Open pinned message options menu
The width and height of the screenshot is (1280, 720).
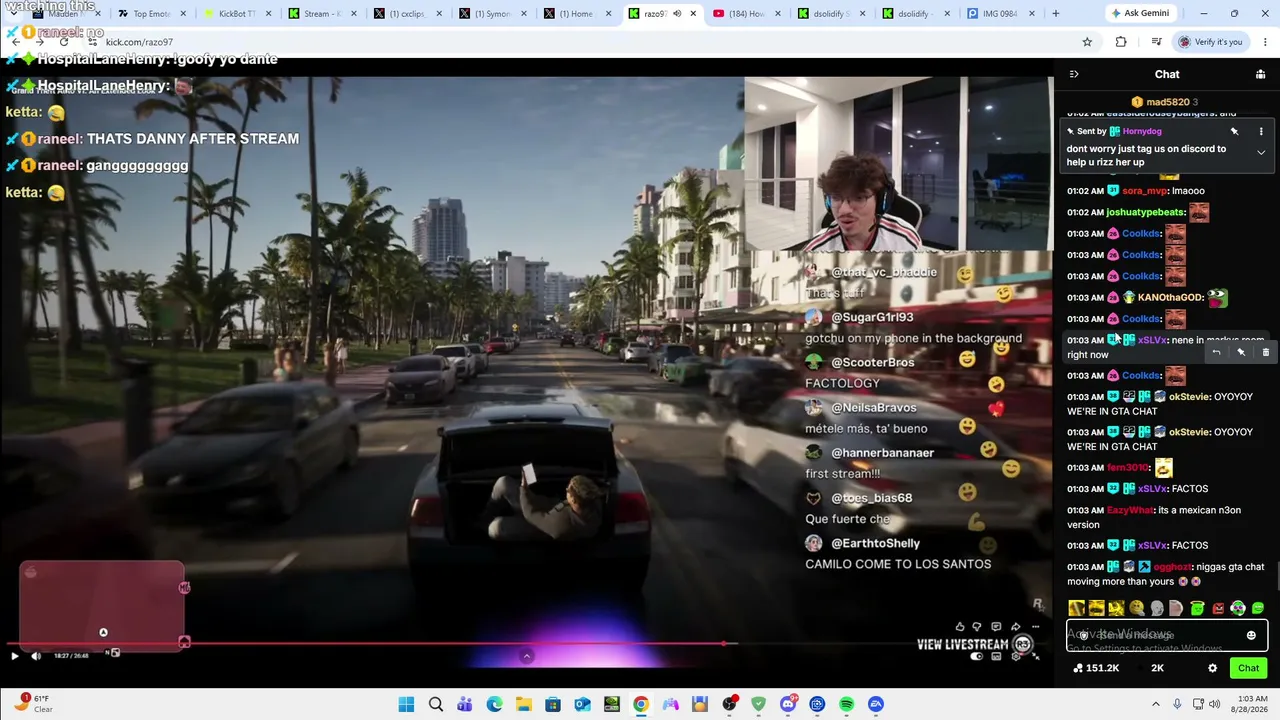coord(1261,131)
